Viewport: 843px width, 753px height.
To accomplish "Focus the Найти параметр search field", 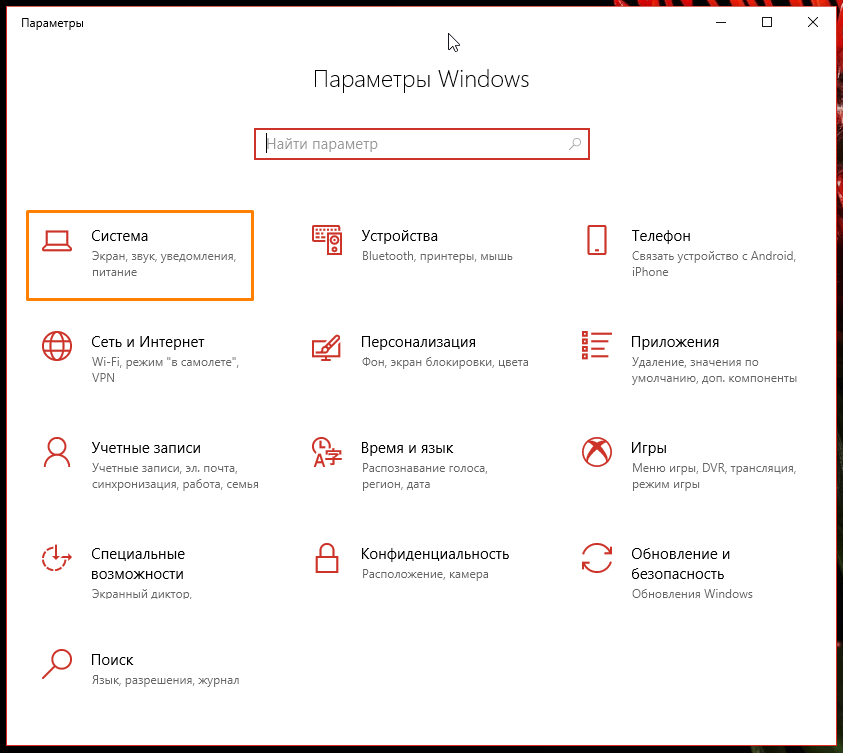I will click(422, 144).
